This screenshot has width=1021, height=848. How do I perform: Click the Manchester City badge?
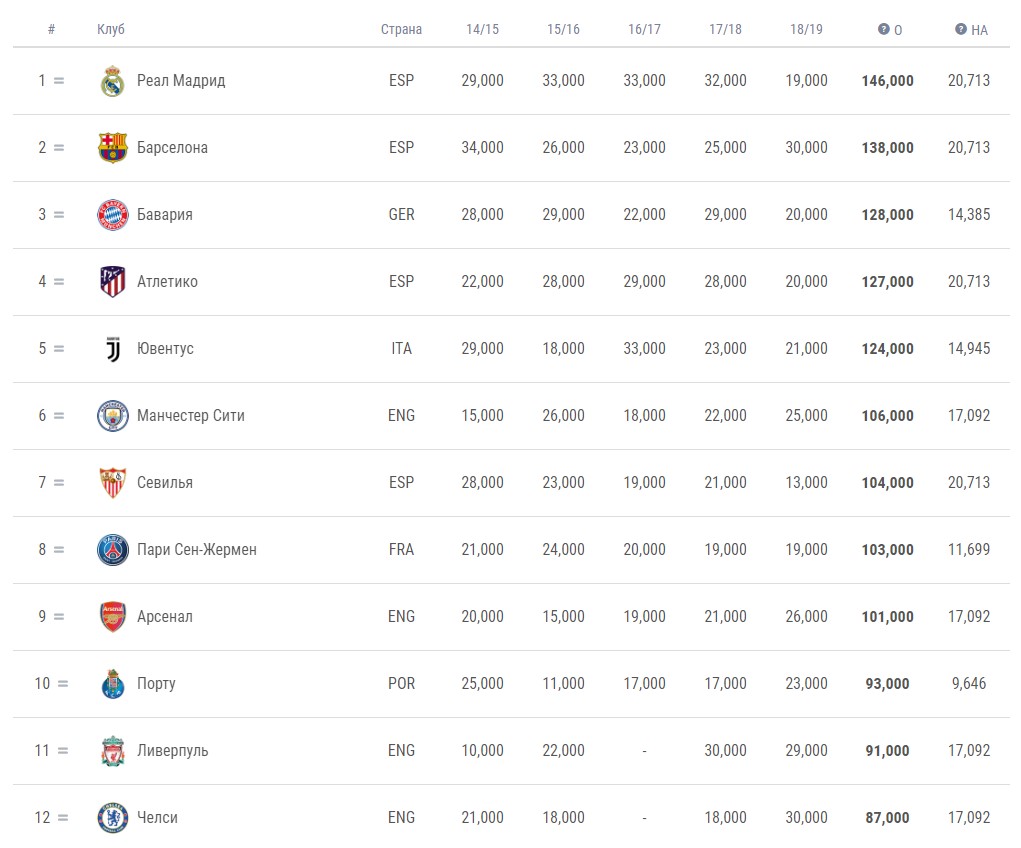(x=113, y=416)
